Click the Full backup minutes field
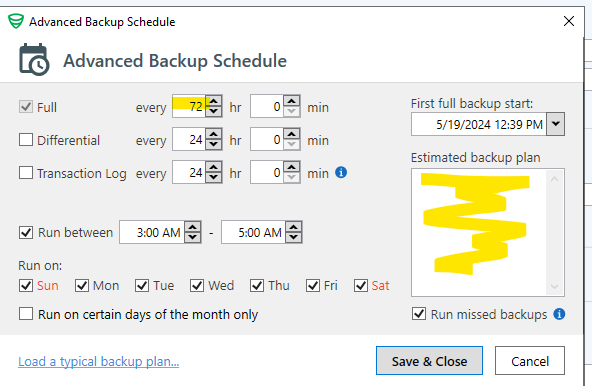This screenshot has height=386, width=592. (x=267, y=107)
